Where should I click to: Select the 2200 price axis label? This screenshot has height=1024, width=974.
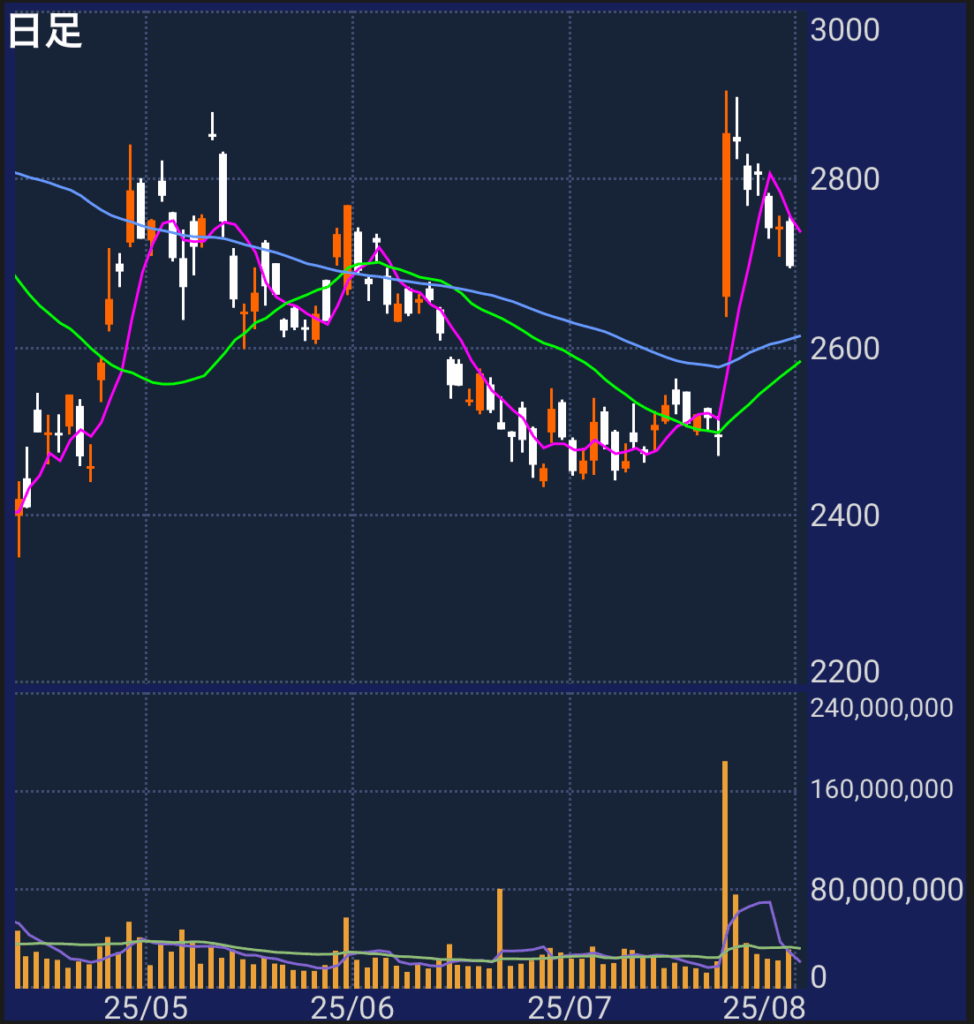845,672
